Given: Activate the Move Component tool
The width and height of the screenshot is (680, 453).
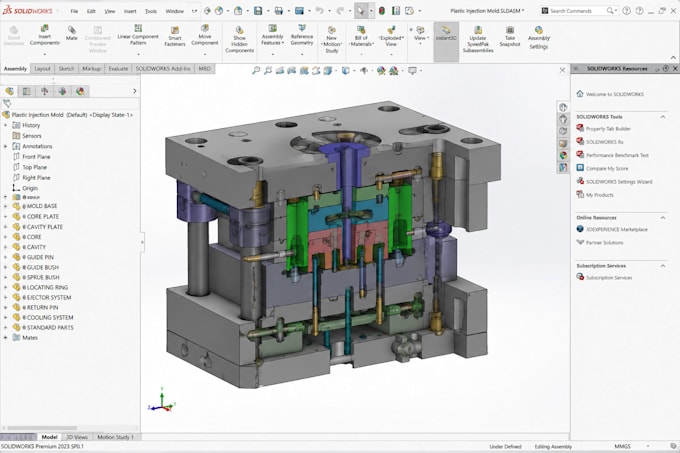Looking at the screenshot, I should coord(205,35).
